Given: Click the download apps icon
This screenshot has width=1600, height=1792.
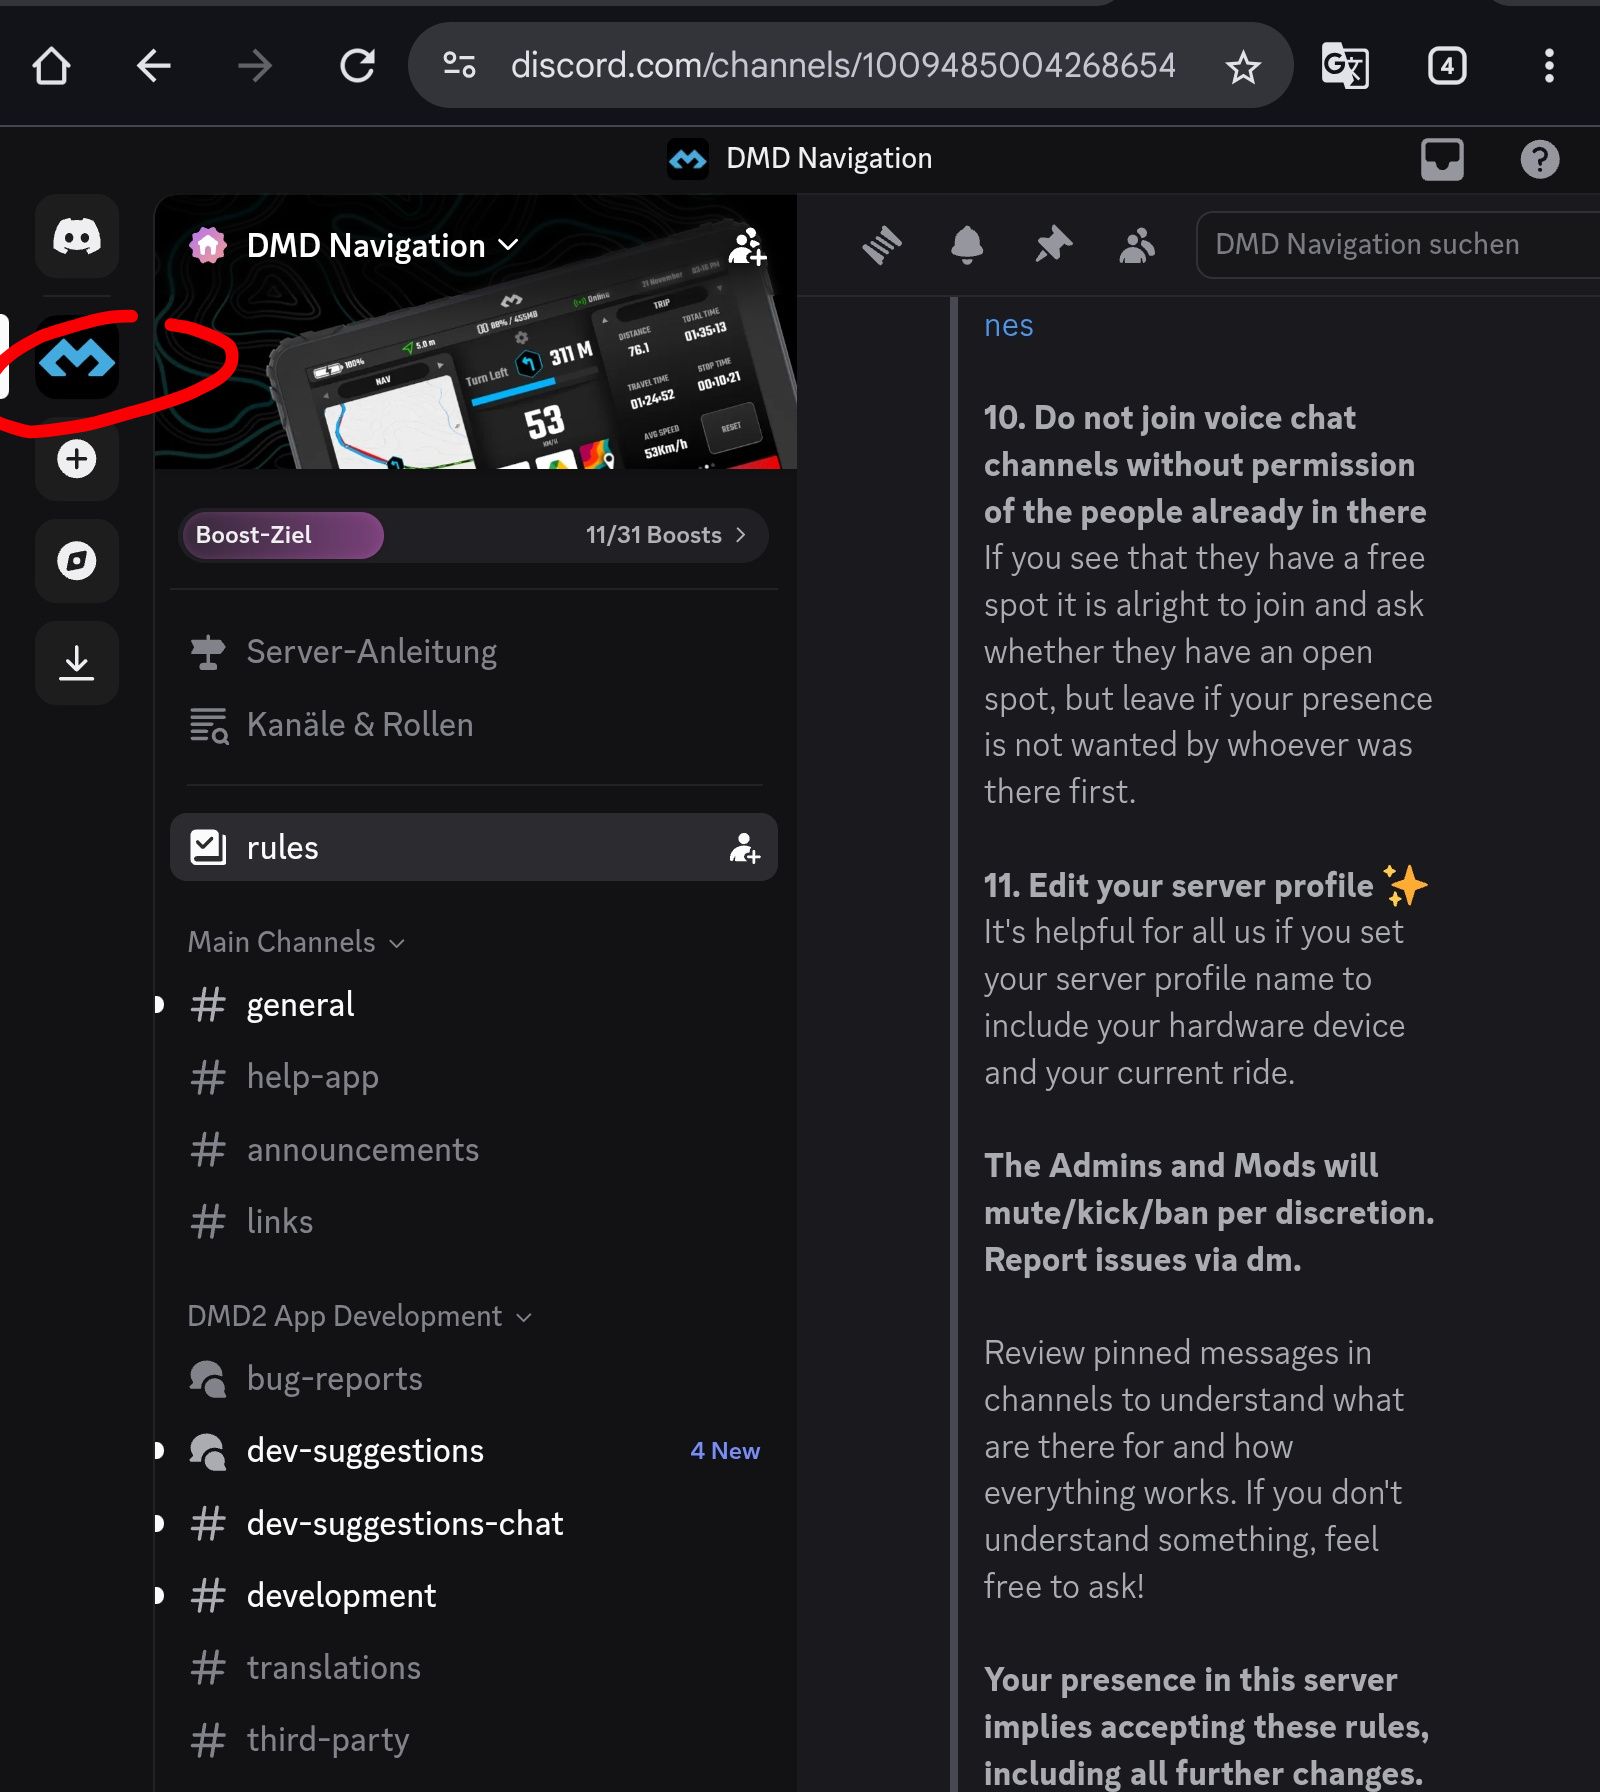Looking at the screenshot, I should [77, 663].
